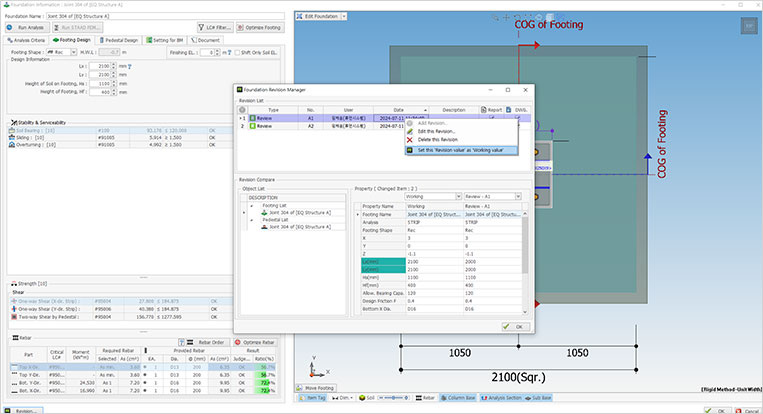763x414 pixels.
Task: Click the Lx spinner arrows
Action: click(114, 66)
